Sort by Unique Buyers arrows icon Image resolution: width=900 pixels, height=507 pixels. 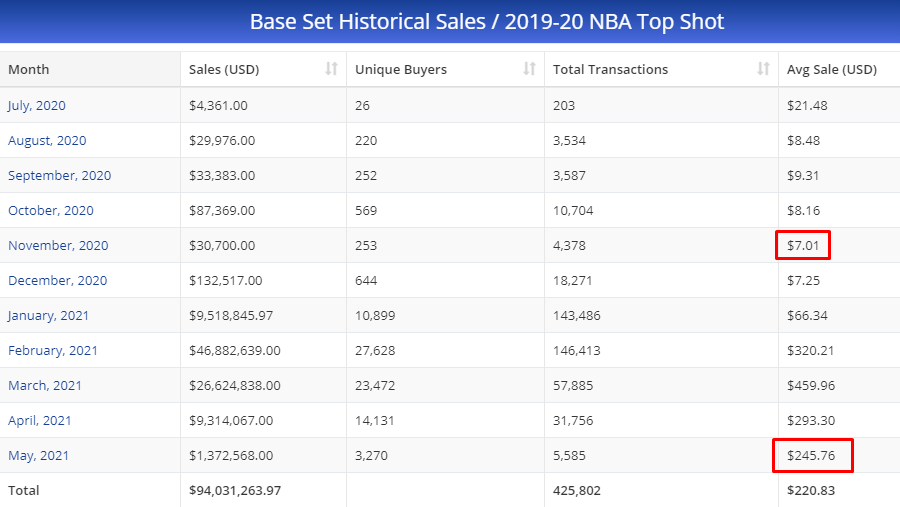529,69
